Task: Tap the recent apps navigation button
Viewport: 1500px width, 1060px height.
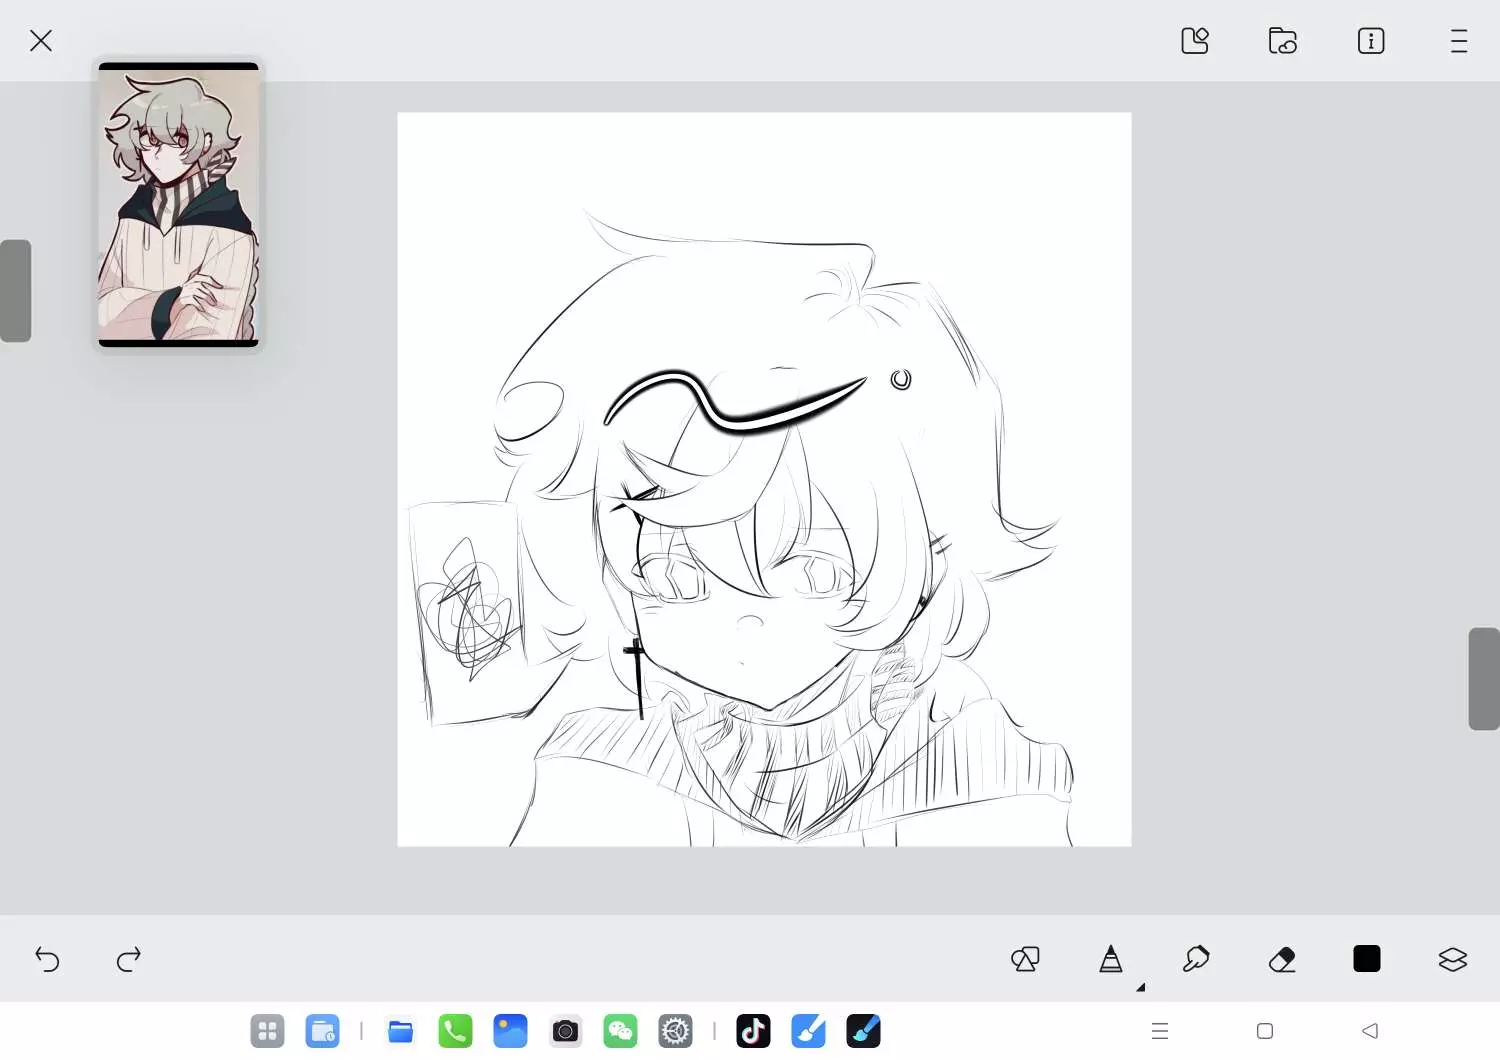Action: tap(1160, 1031)
